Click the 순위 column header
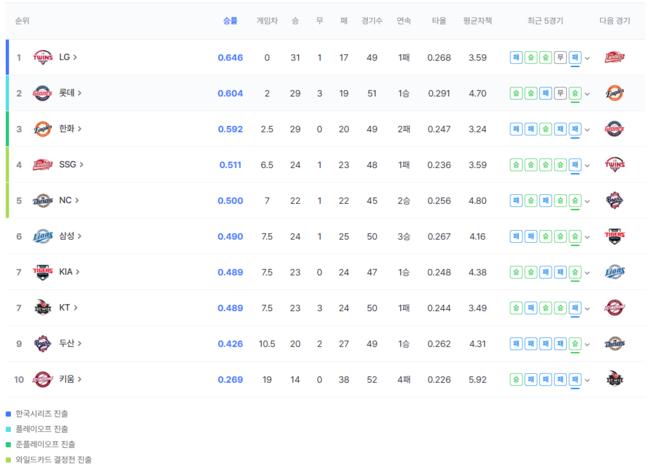 pos(22,21)
